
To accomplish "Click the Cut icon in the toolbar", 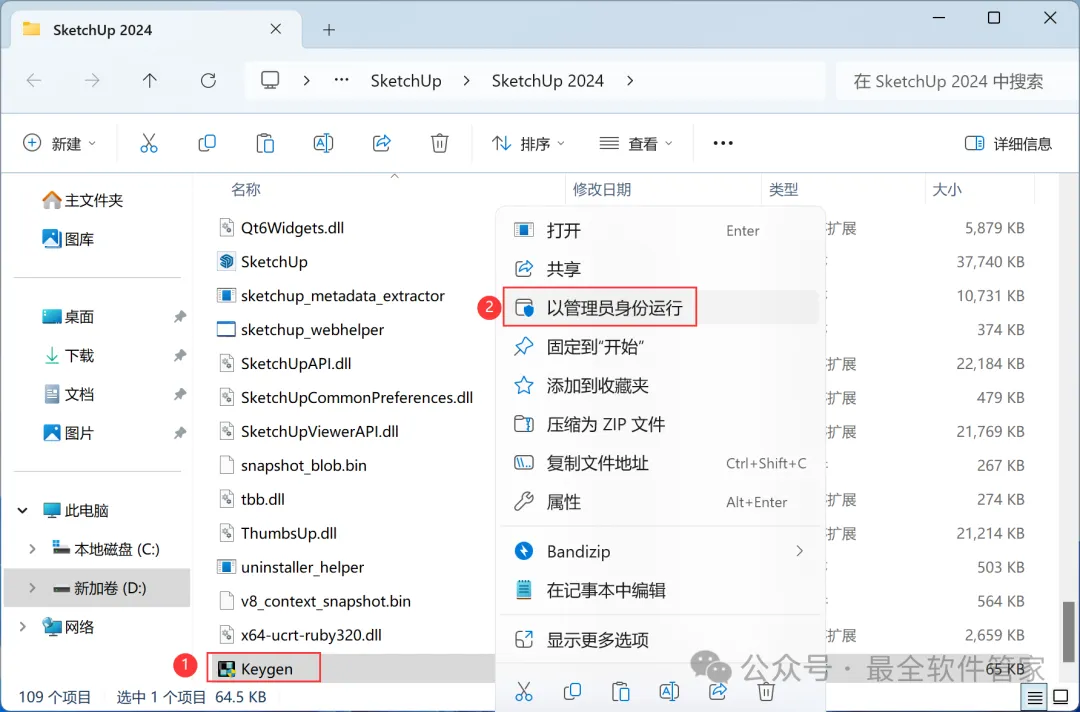I will (x=149, y=143).
